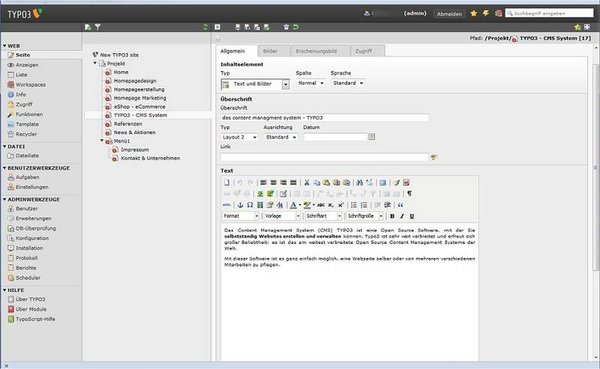Click the cut scissors icon in text editor
The height and width of the screenshot is (369, 600).
(x=307, y=183)
